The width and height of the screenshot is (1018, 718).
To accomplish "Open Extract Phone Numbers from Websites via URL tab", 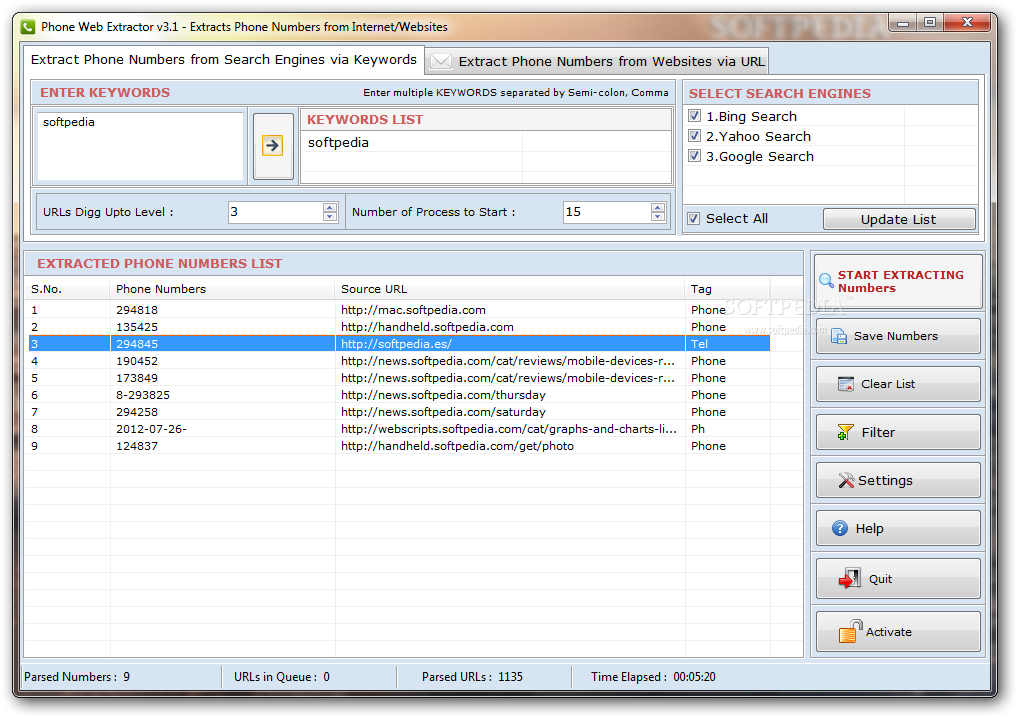I will (597, 61).
